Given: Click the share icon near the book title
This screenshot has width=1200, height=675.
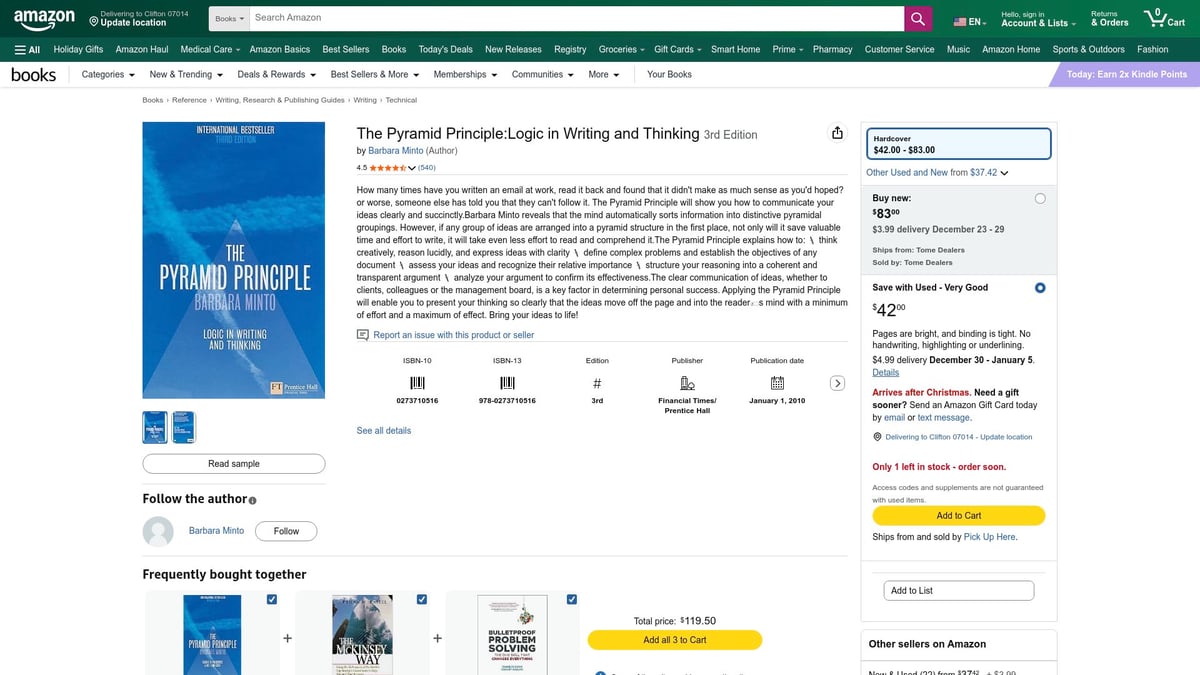Looking at the screenshot, I should tap(837, 132).
